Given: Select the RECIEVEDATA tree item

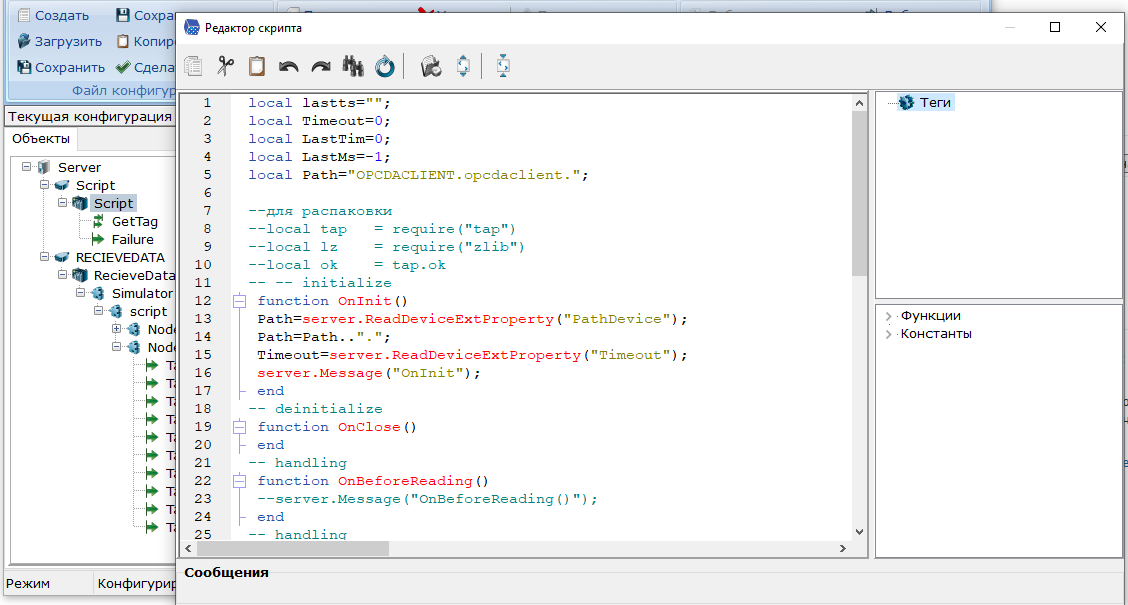Looking at the screenshot, I should pos(120,258).
